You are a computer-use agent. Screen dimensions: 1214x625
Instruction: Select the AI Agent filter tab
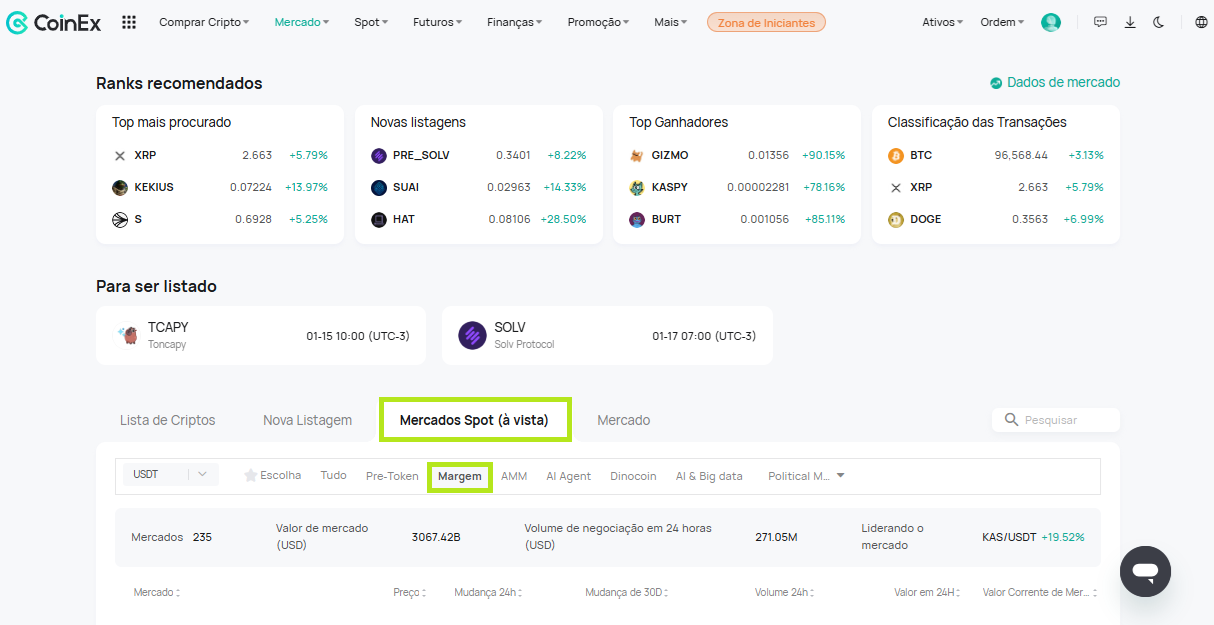(x=569, y=476)
